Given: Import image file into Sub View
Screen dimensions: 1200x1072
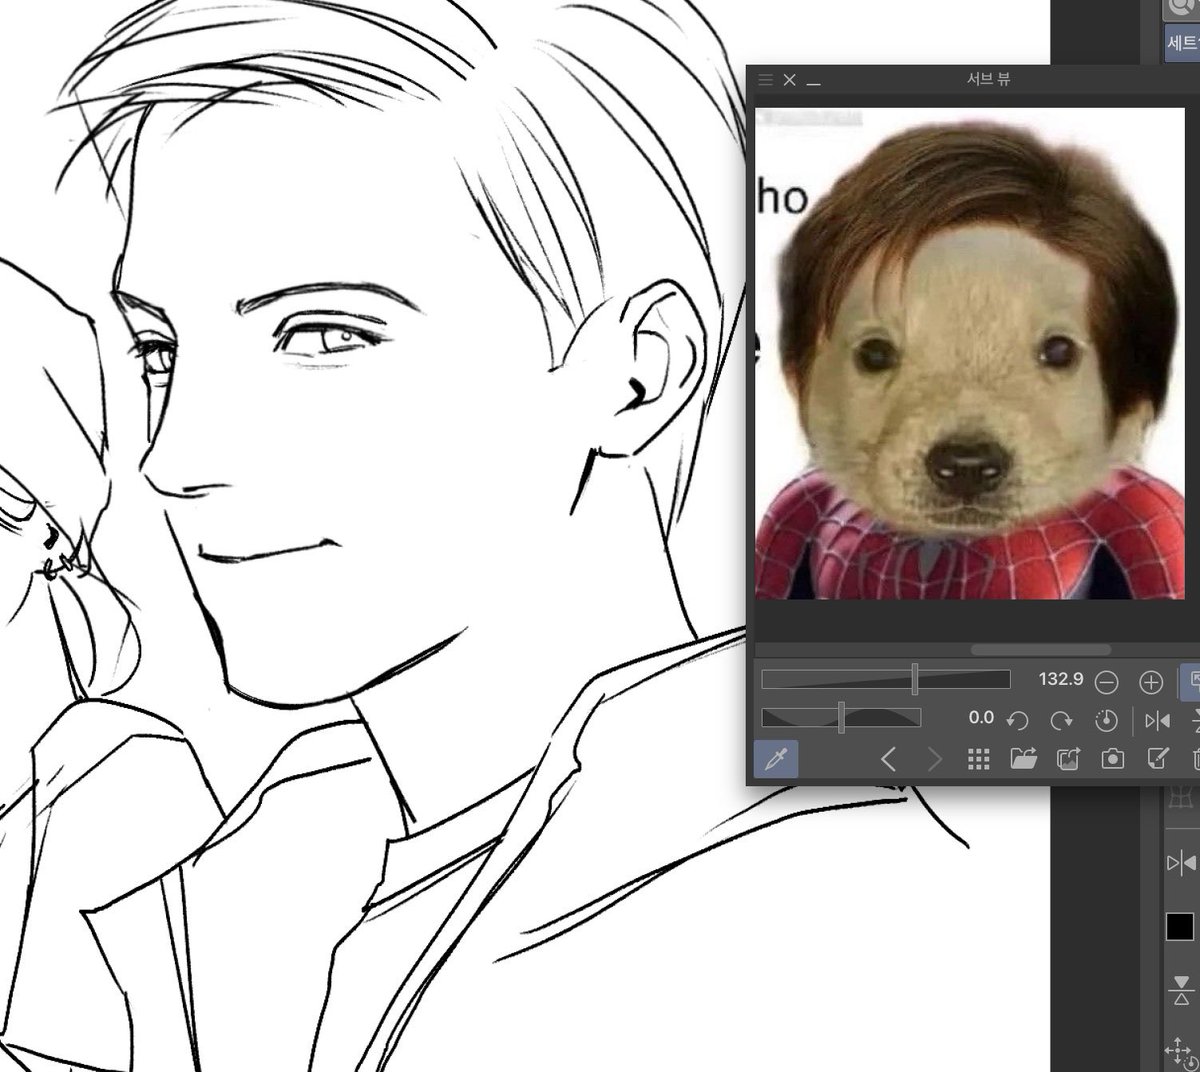Looking at the screenshot, I should [1023, 759].
